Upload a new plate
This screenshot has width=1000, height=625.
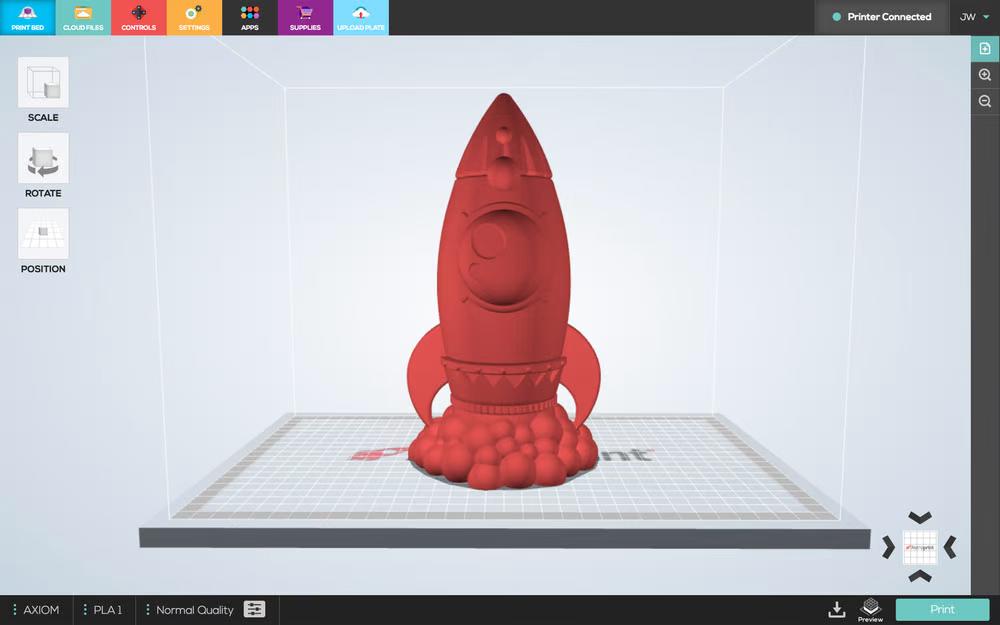click(361, 17)
